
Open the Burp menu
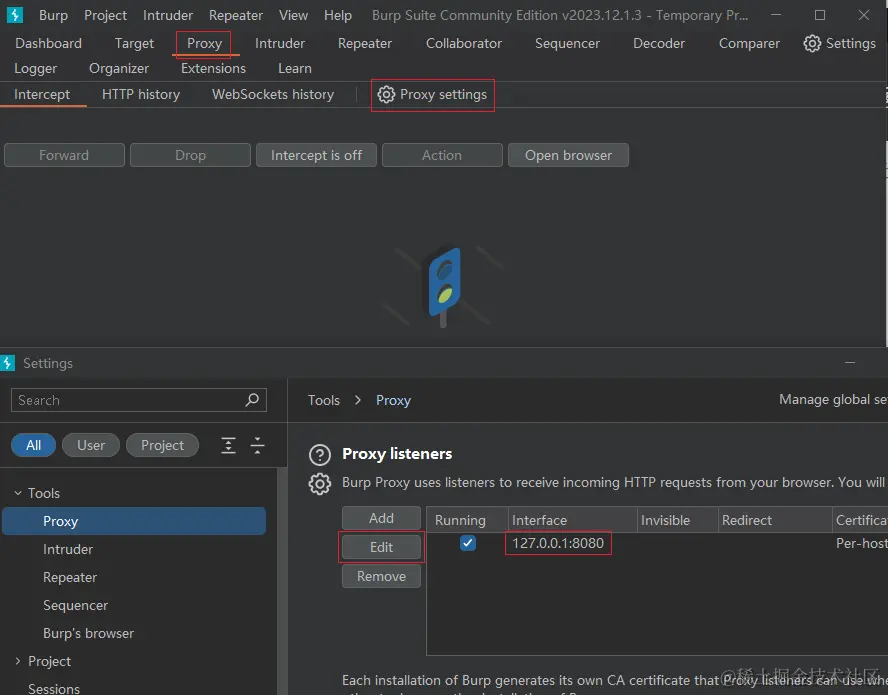(53, 15)
